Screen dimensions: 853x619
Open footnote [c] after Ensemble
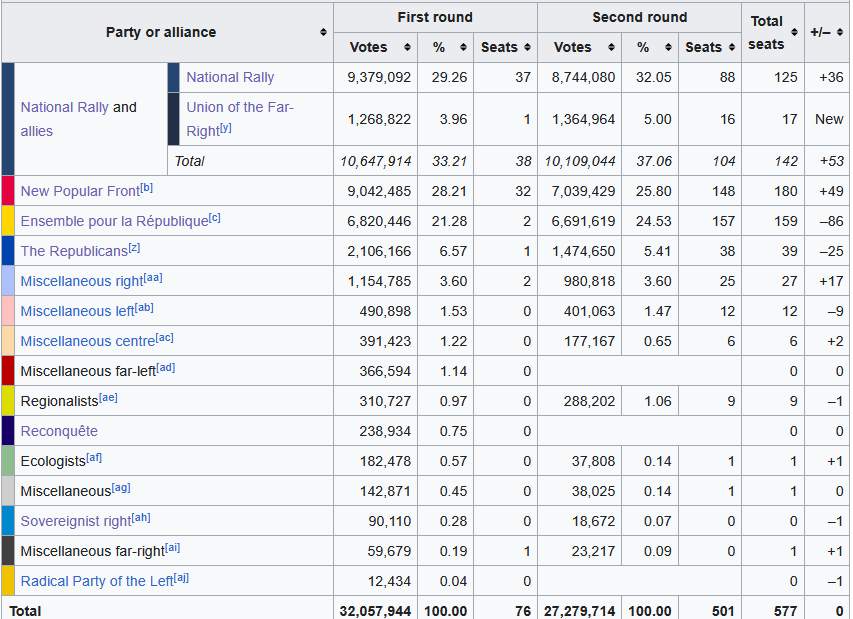[x=214, y=218]
